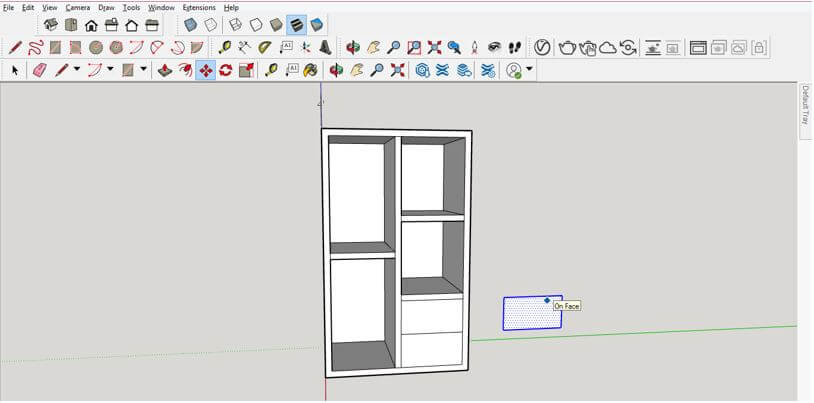Expand the account sign-in dropdown arrow

click(529, 69)
